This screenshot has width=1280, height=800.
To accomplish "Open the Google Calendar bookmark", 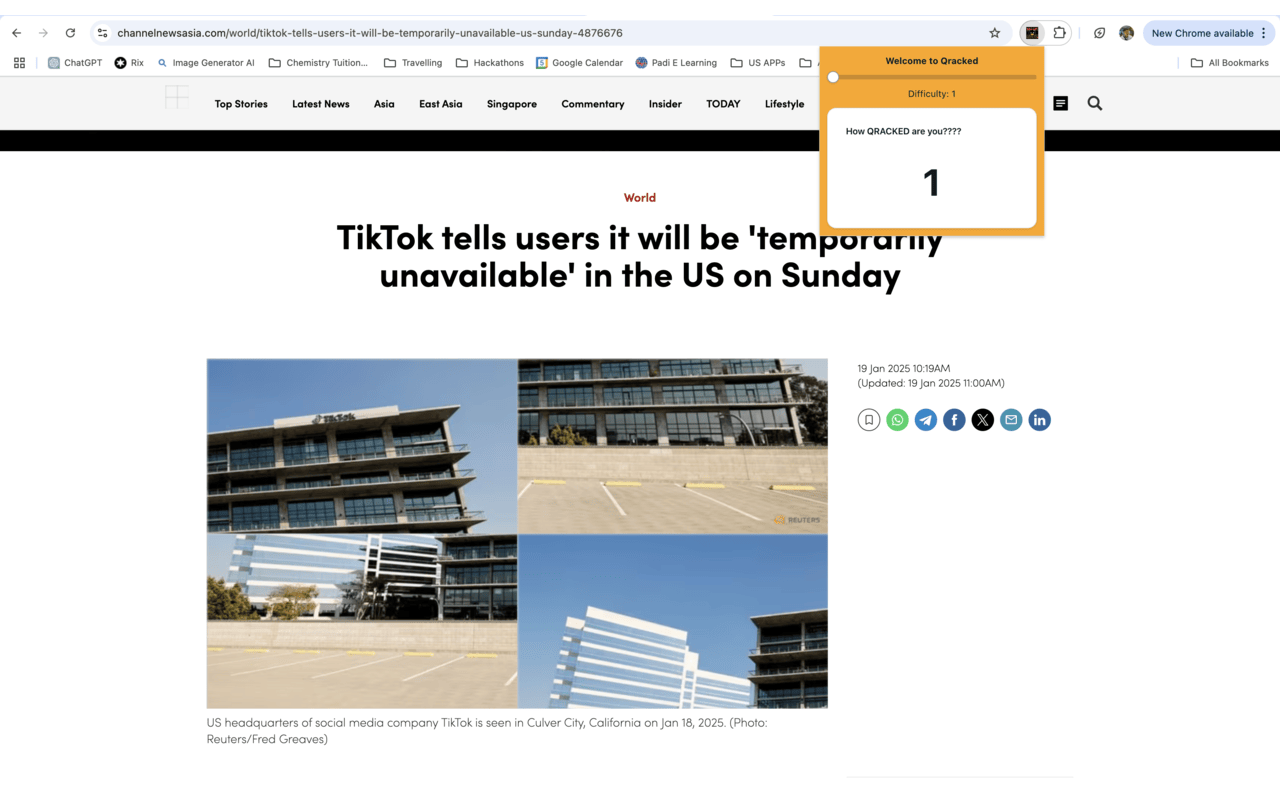I will pos(579,62).
